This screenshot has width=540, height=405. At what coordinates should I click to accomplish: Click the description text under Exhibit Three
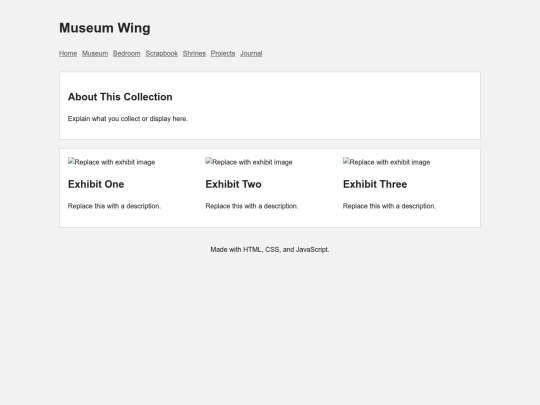point(389,206)
